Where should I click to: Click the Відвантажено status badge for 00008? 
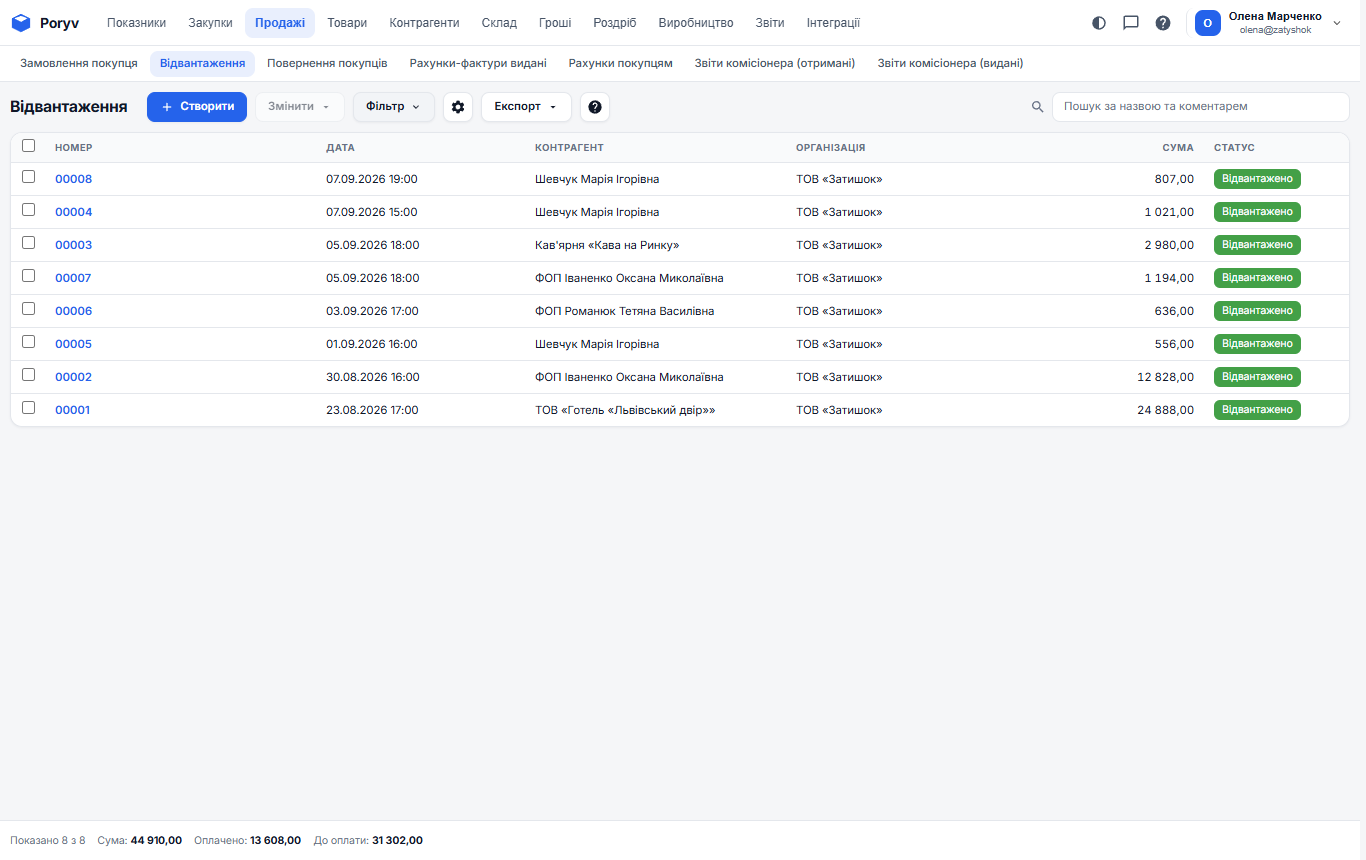coord(1257,179)
